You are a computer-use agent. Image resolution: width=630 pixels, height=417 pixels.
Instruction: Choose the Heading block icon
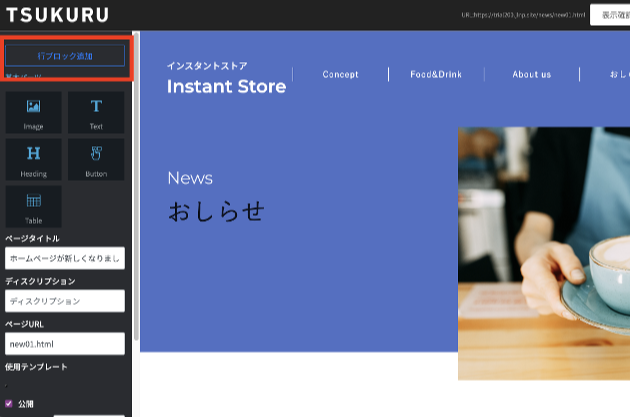pos(33,159)
